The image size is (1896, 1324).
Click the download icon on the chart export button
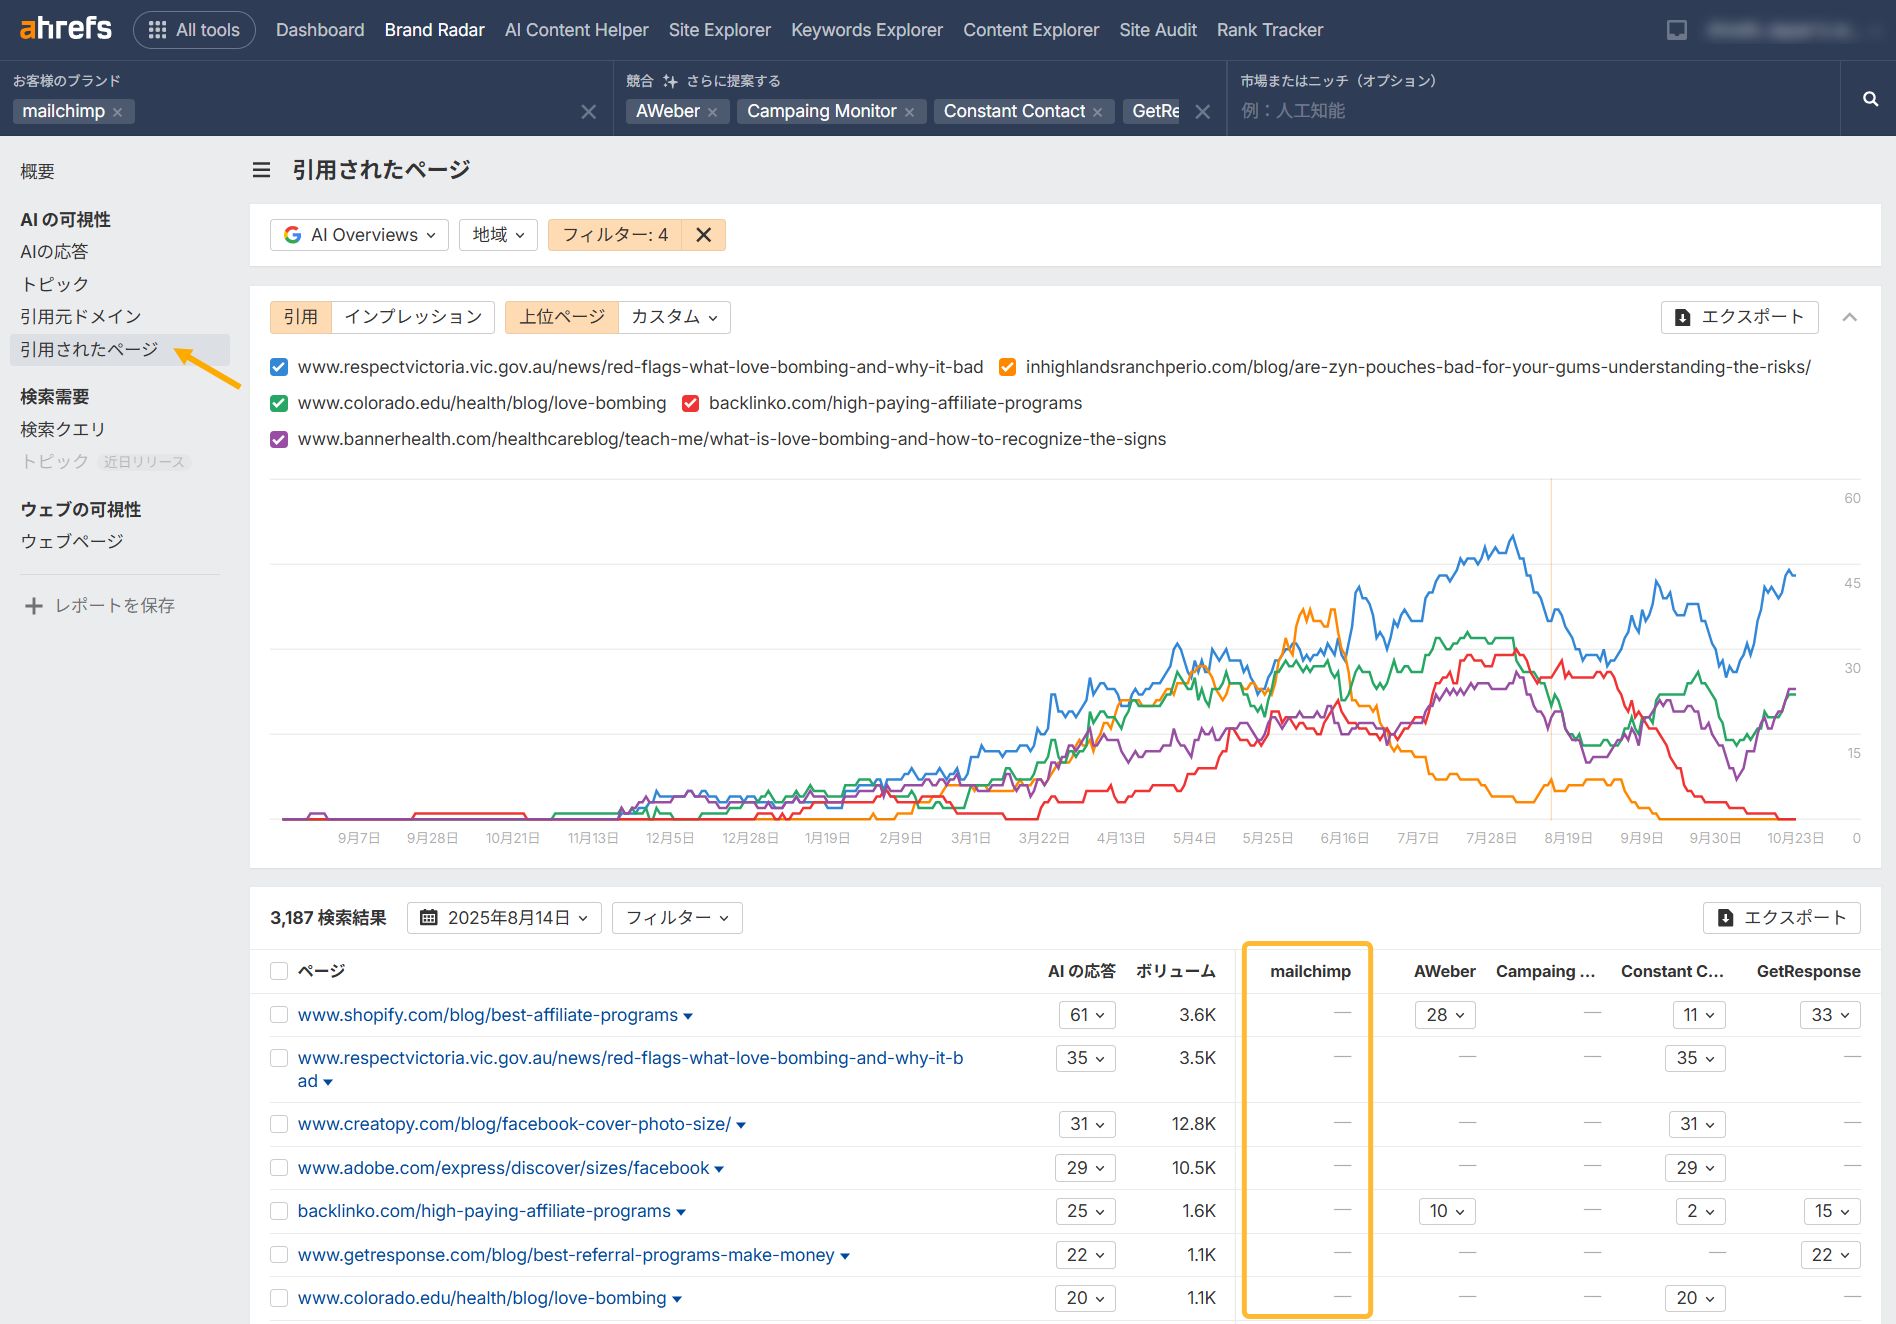[1683, 317]
